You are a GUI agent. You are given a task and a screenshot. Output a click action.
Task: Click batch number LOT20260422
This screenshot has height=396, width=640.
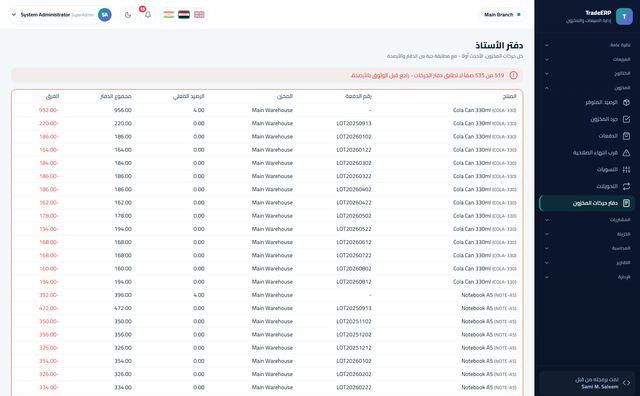354,202
